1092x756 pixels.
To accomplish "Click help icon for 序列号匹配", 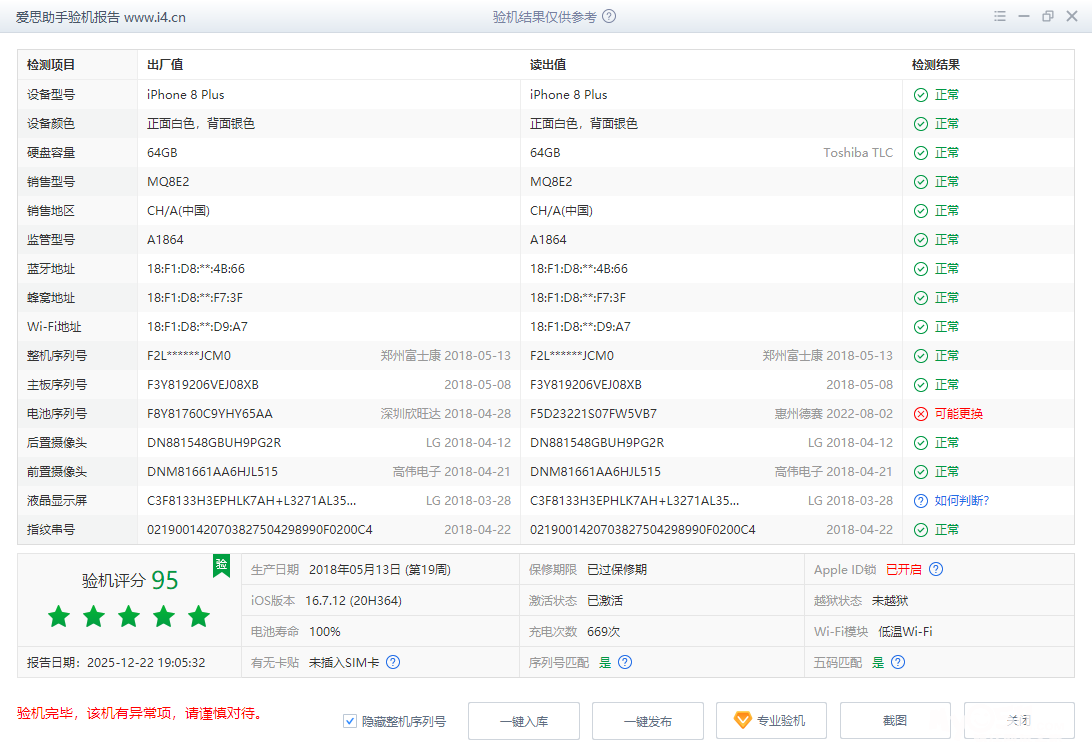I will coord(625,662).
